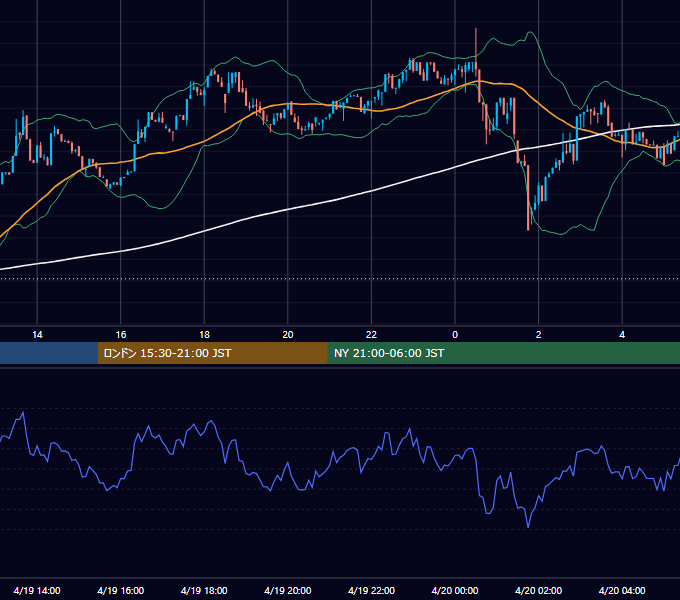This screenshot has width=680, height=600.
Task: Click the blue session bar before ロンドン
Action: 49,353
